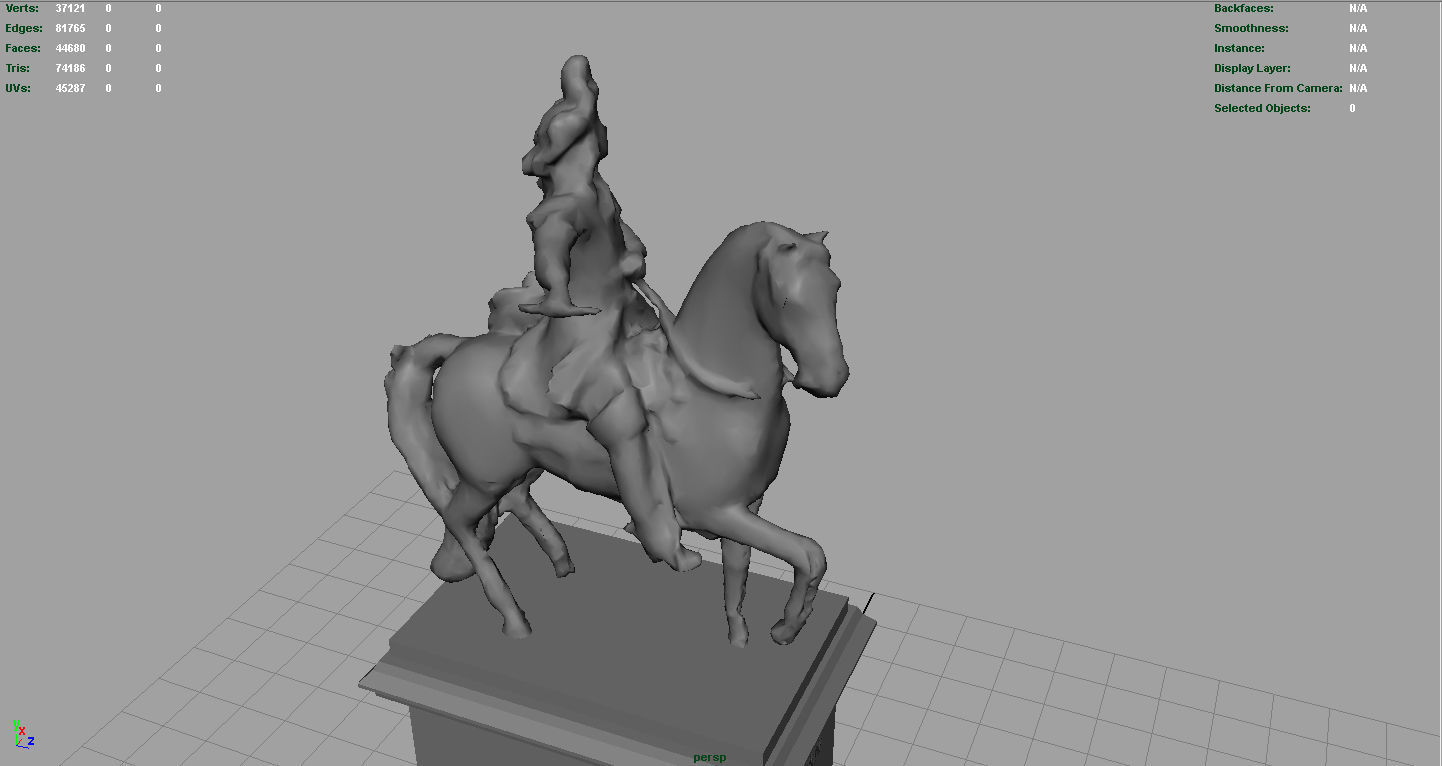Click the Faces: label in the HUD
Viewport: 1442px width, 766px height.
coord(23,48)
